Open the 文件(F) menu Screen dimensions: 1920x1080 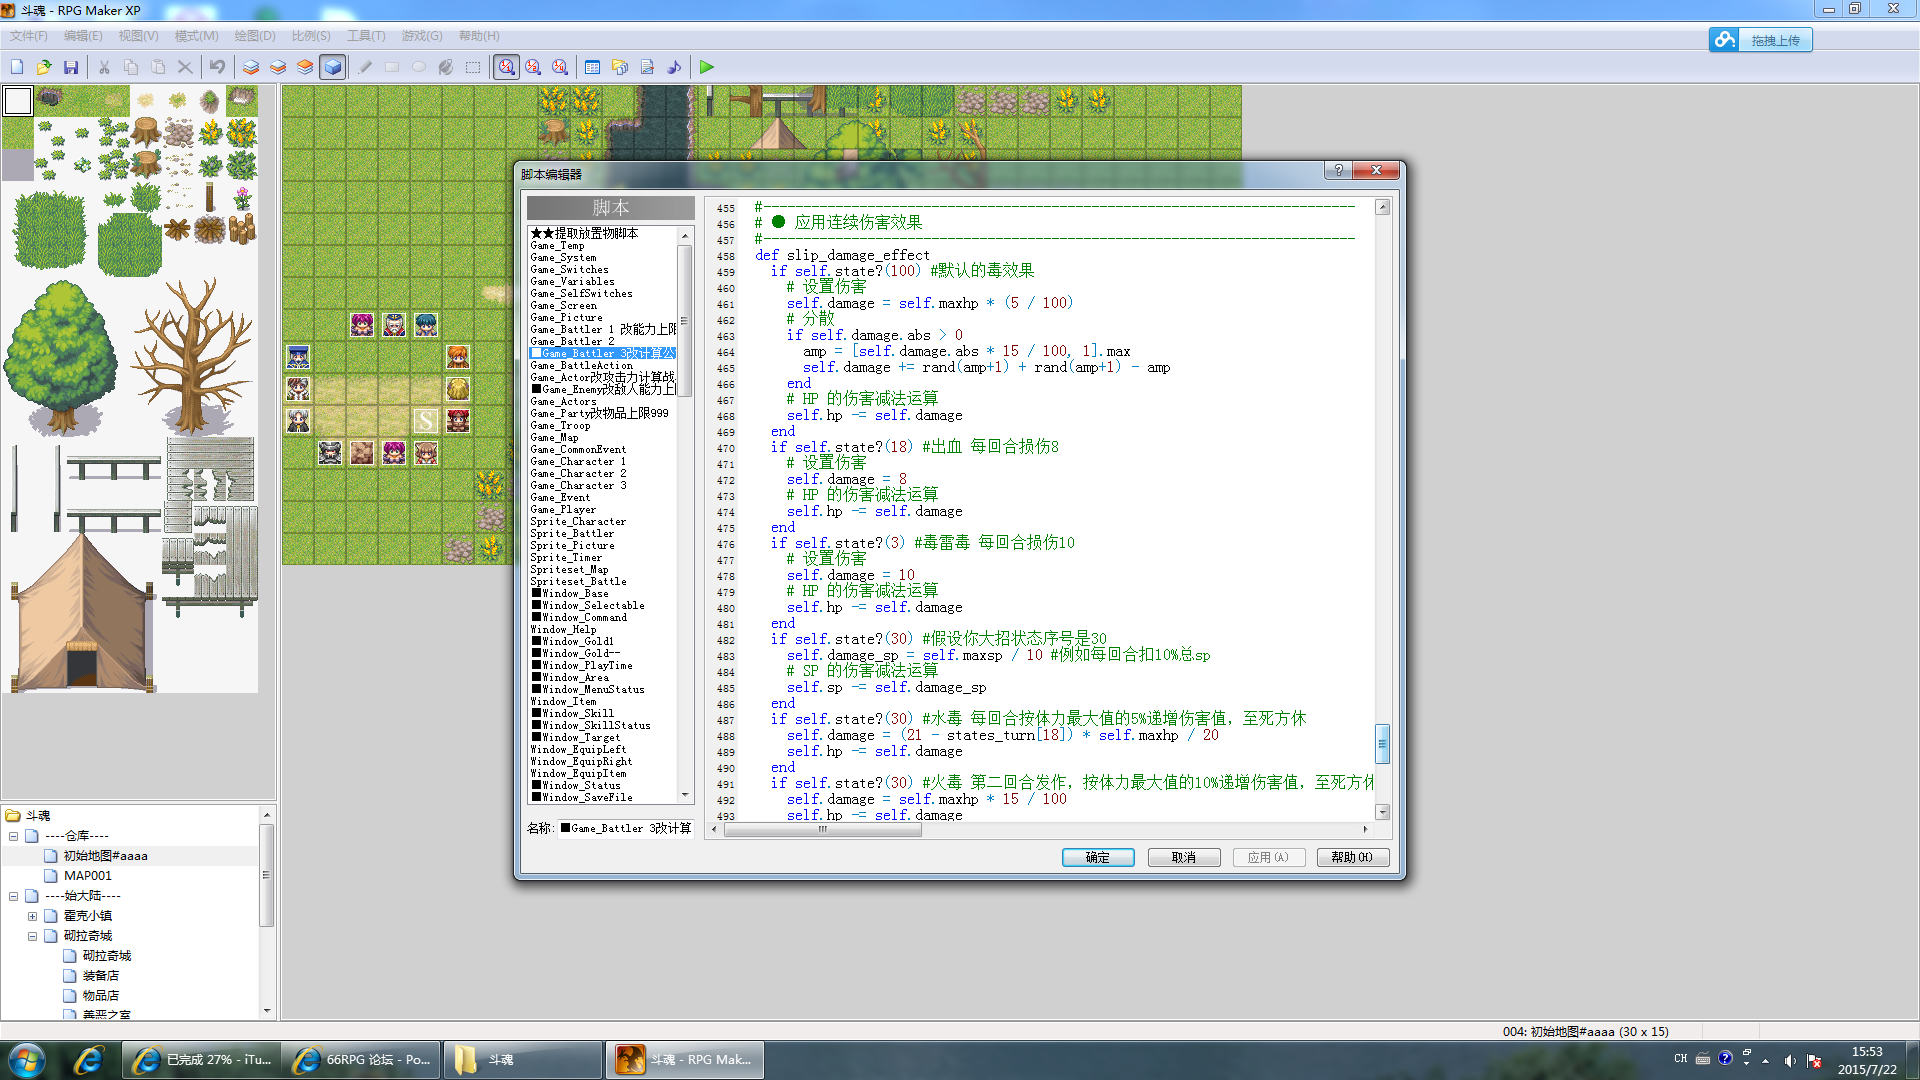pyautogui.click(x=29, y=36)
